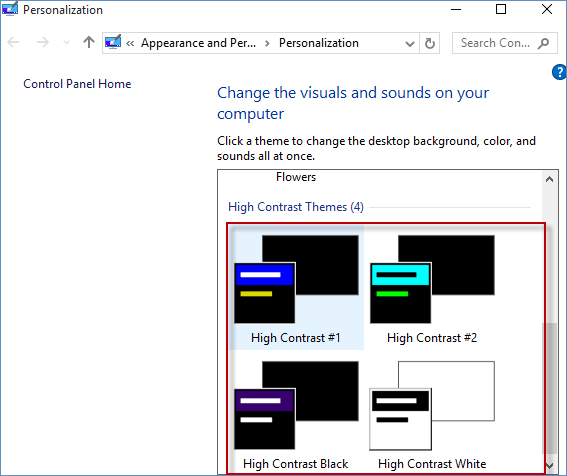Select the Personalization breadcrumb

click(x=319, y=43)
